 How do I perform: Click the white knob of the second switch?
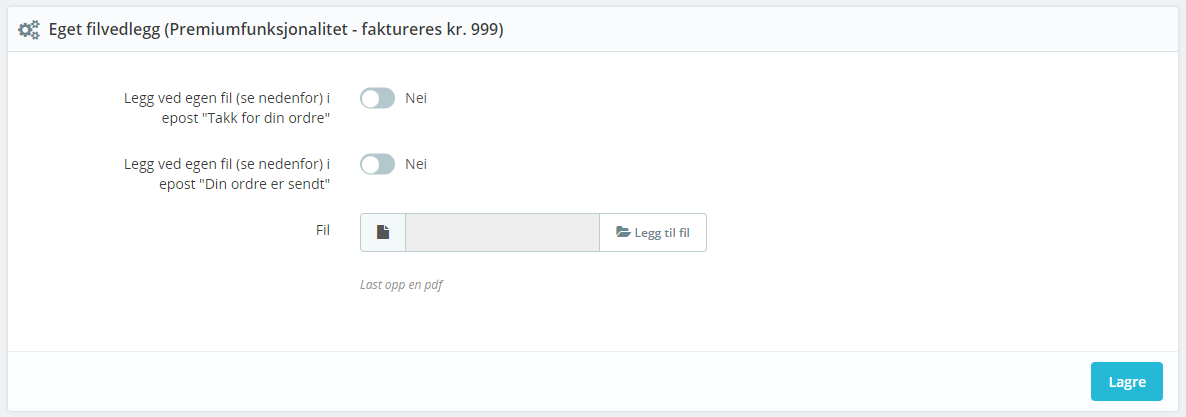370,164
